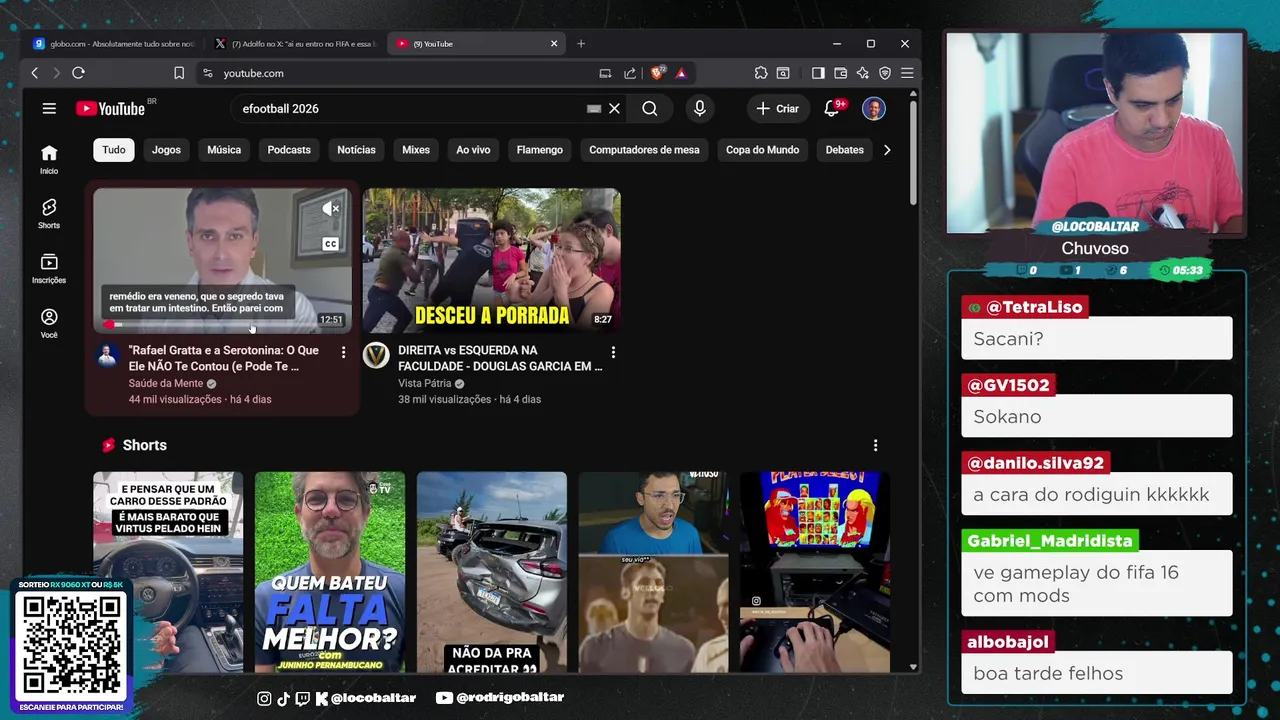Image resolution: width=1280 pixels, height=720 pixels.
Task: Open site information in the address bar
Action: (x=207, y=73)
